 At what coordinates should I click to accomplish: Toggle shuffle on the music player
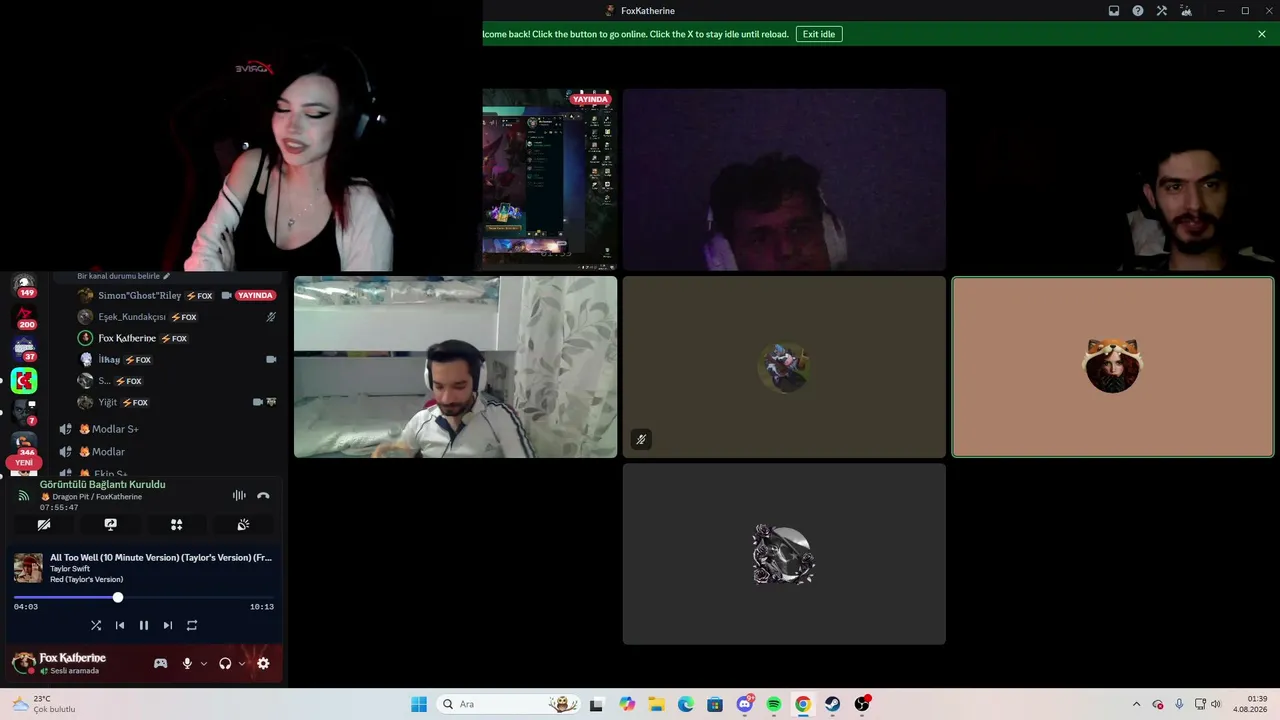tap(96, 625)
